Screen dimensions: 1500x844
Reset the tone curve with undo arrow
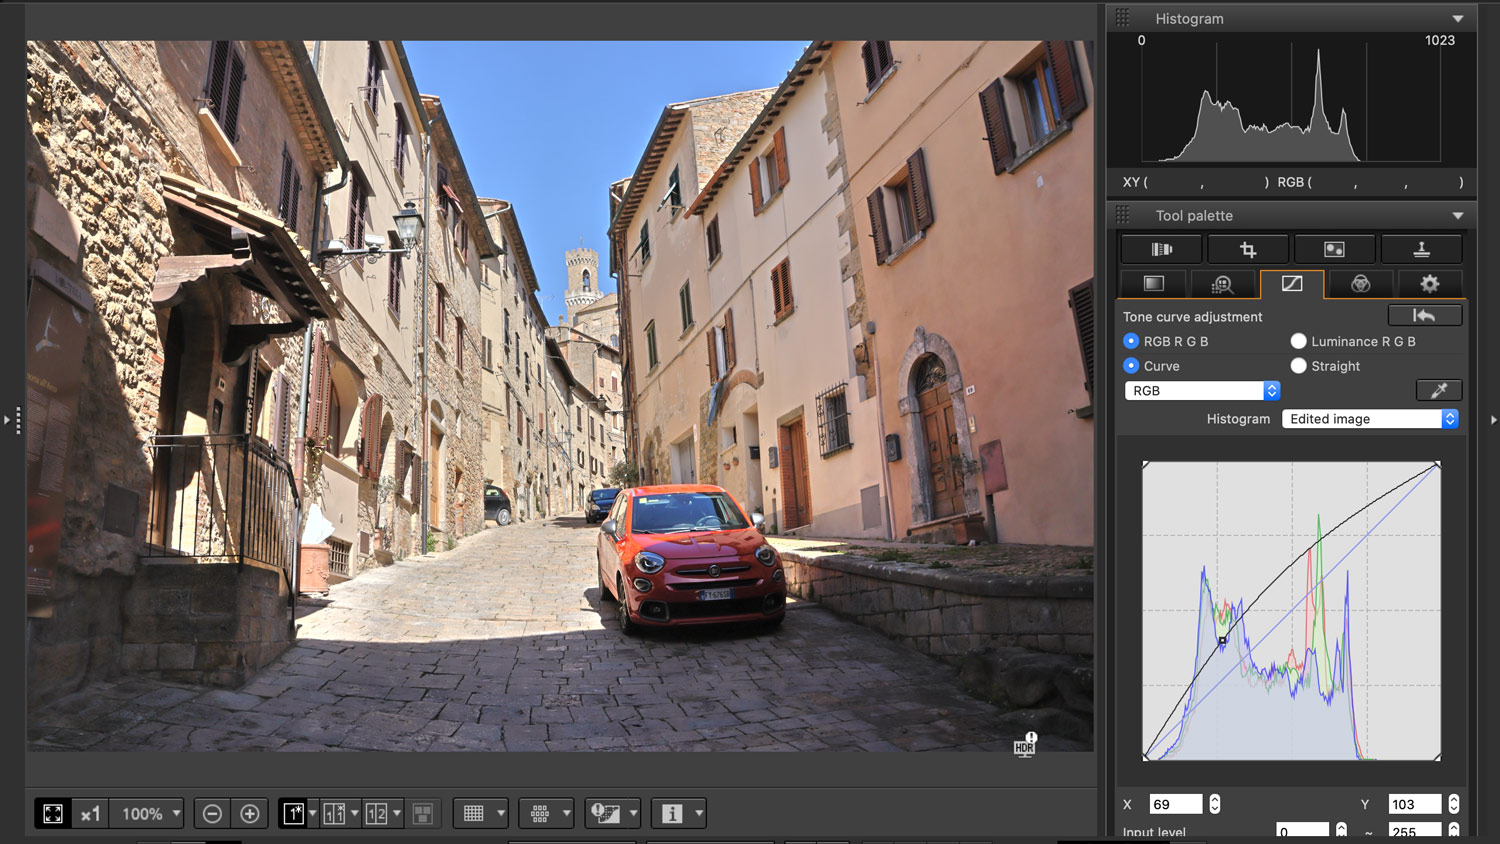coord(1424,316)
